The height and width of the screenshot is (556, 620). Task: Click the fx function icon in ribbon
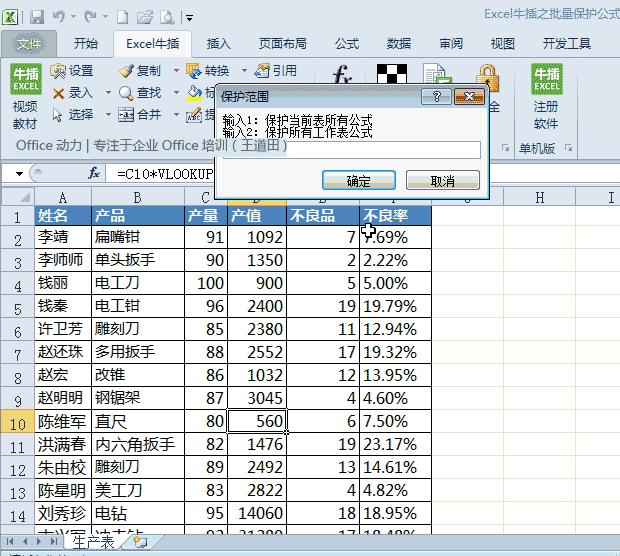[341, 74]
